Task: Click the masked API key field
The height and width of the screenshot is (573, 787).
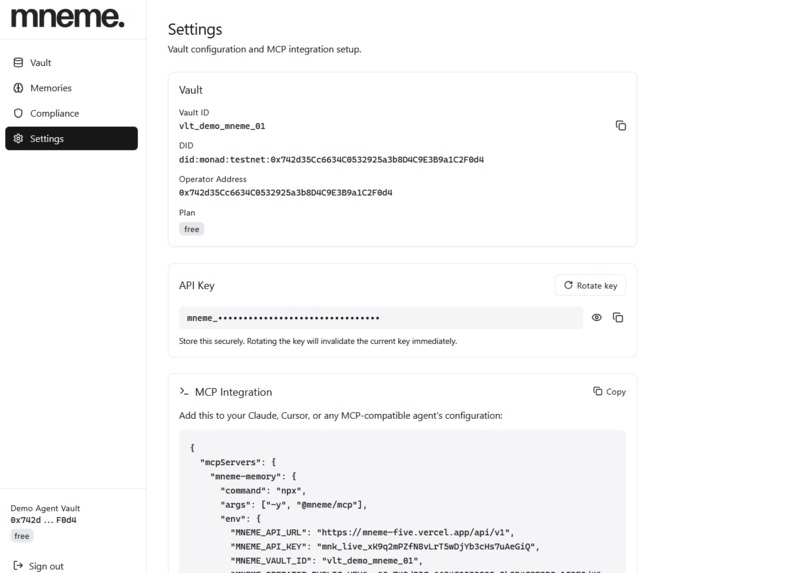Action: click(x=380, y=318)
